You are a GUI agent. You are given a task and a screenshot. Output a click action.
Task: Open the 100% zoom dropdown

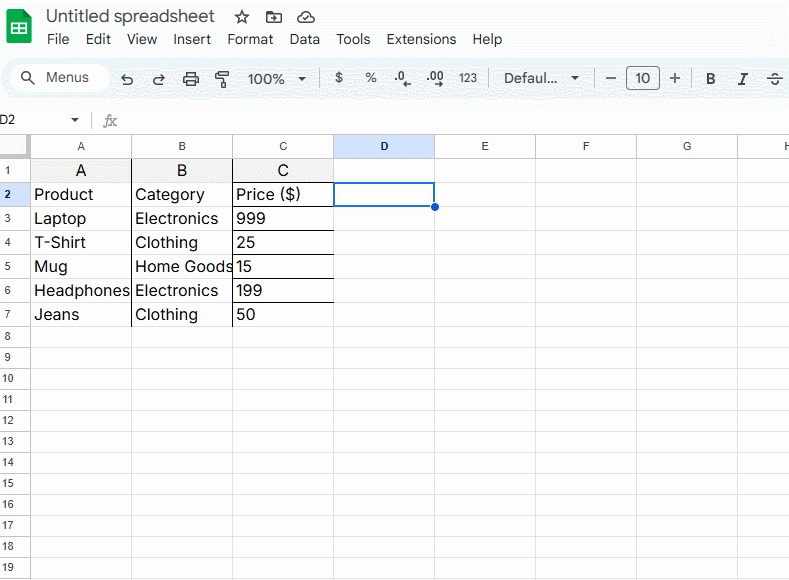coord(276,79)
